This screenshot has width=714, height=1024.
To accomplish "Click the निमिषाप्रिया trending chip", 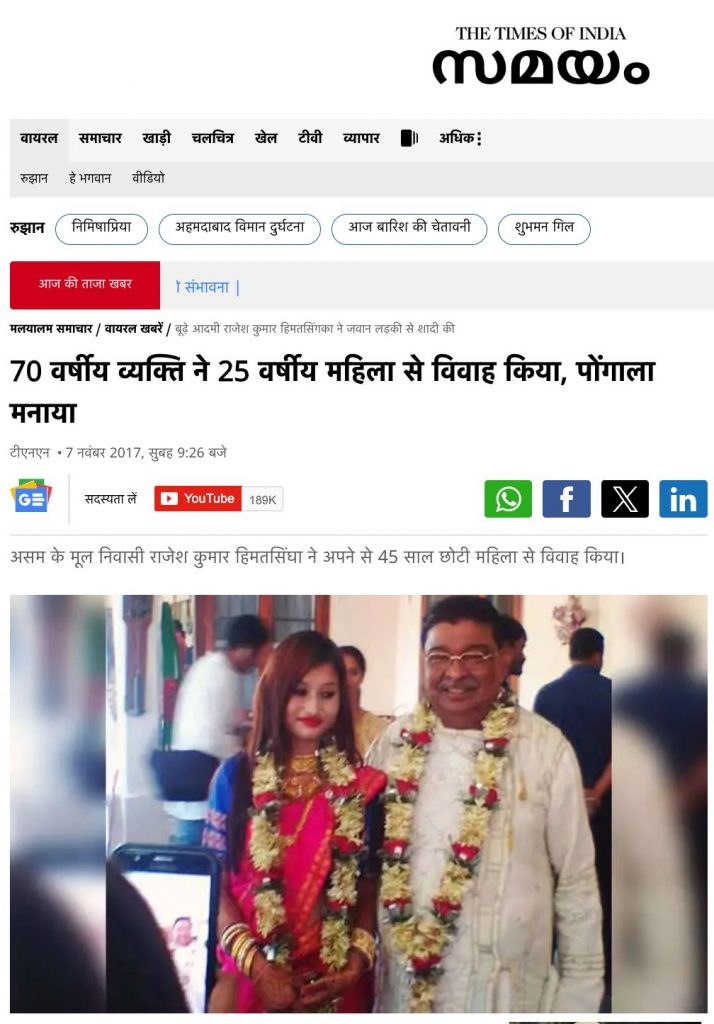I will [x=101, y=229].
